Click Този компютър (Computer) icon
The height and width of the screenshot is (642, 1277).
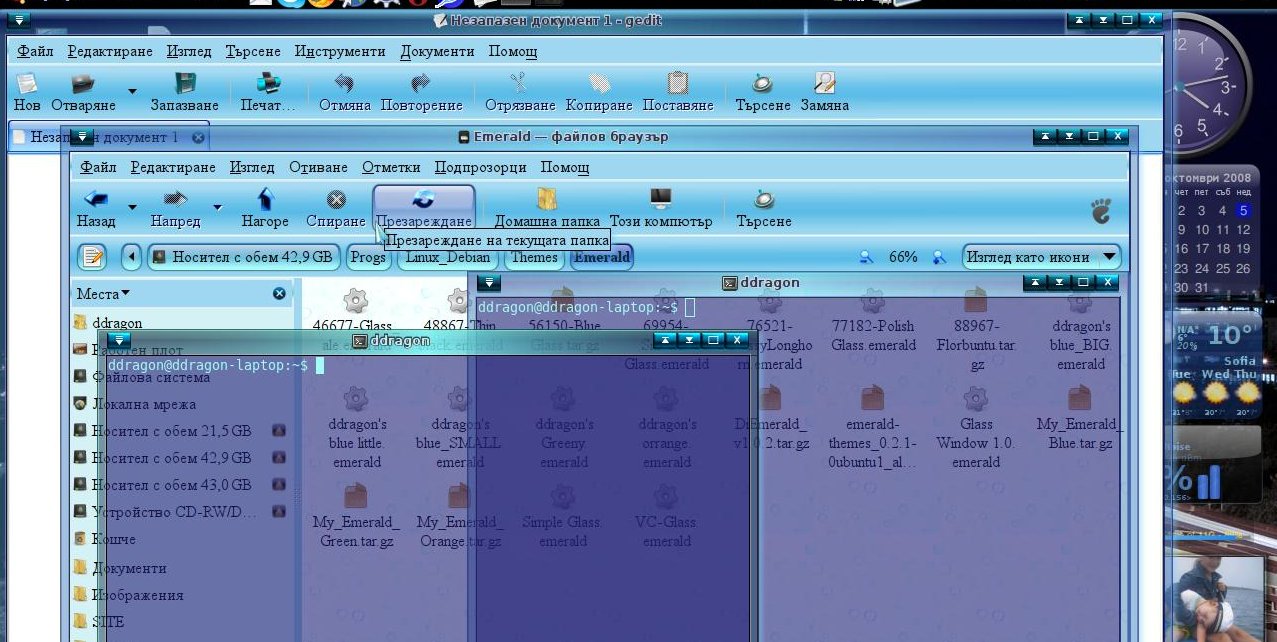[x=661, y=199]
